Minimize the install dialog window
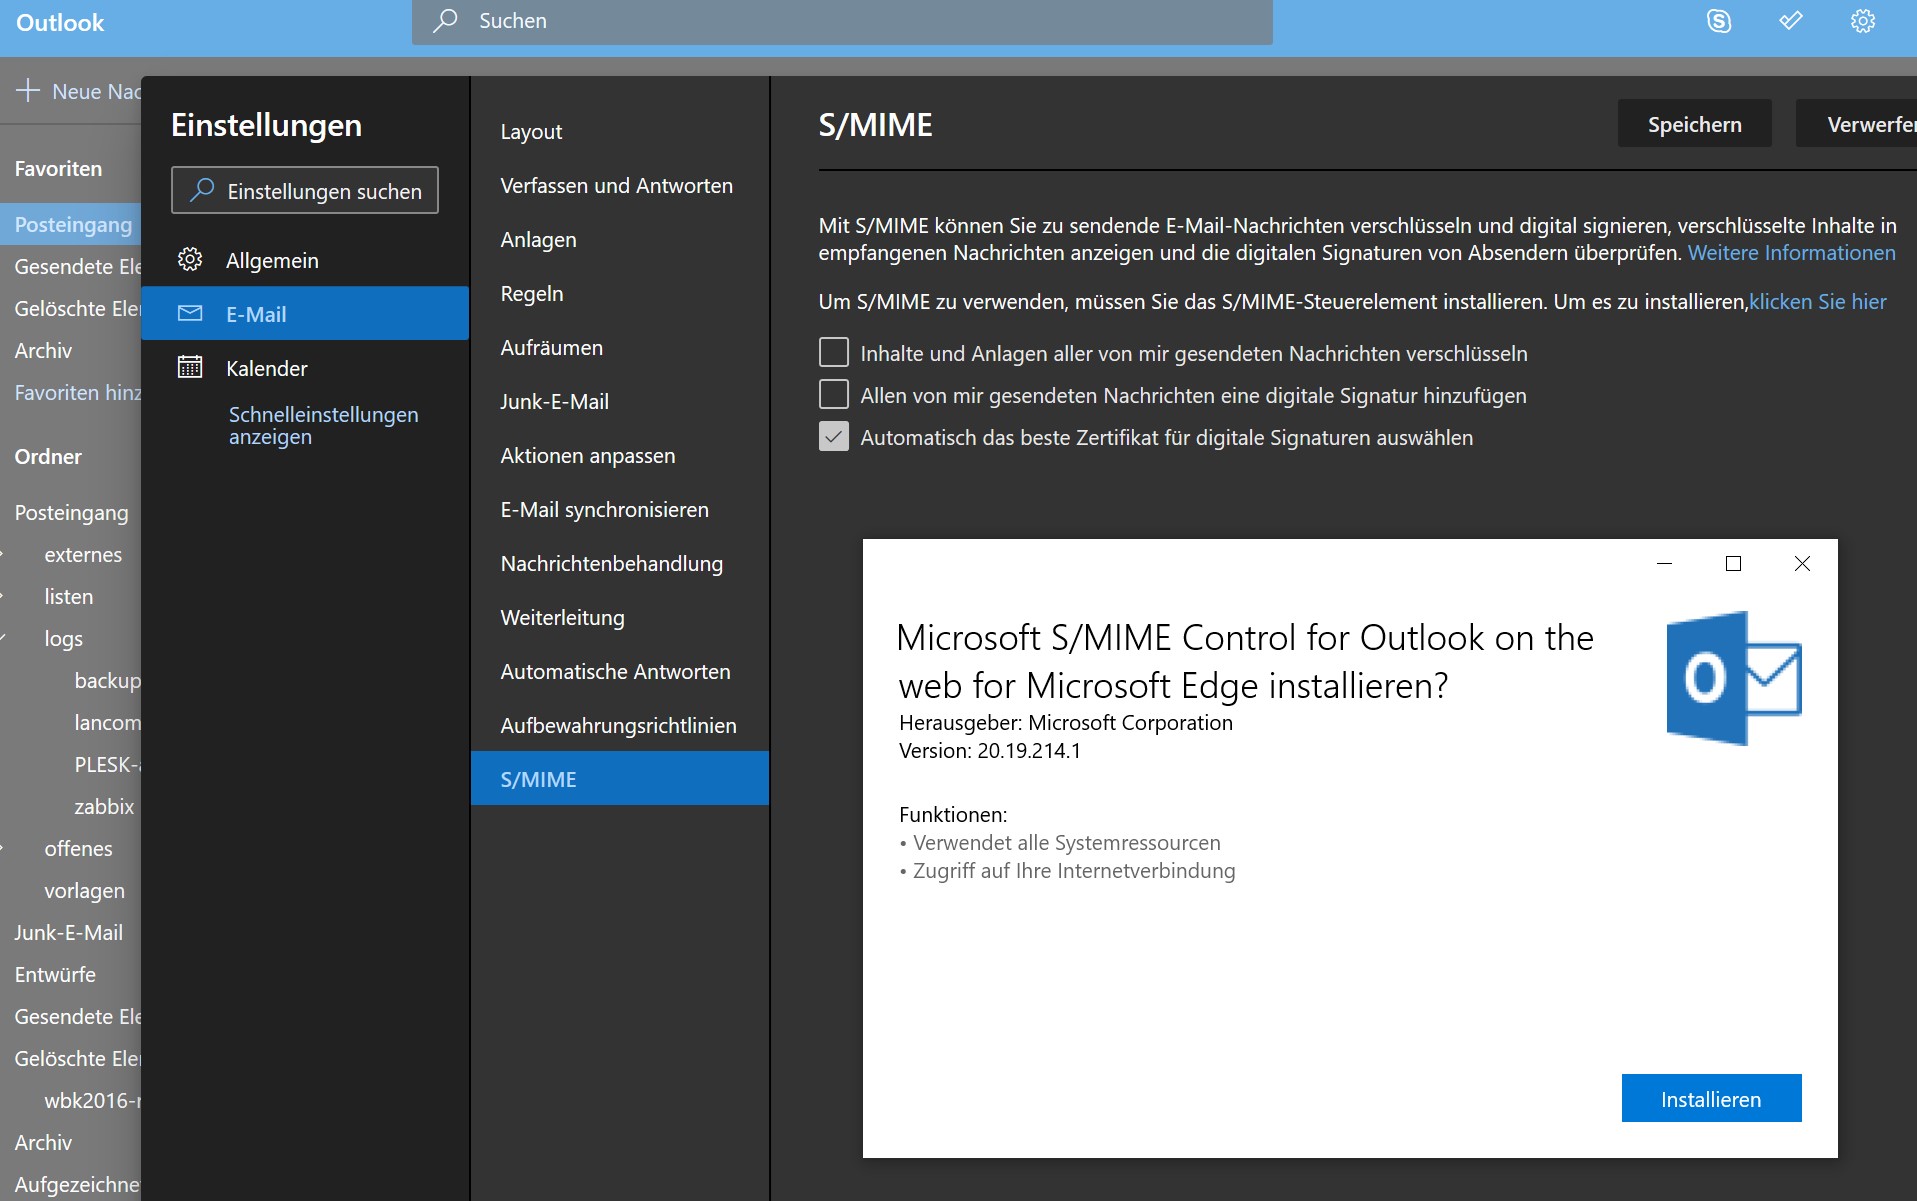Viewport: 1917px width, 1201px height. 1664,563
